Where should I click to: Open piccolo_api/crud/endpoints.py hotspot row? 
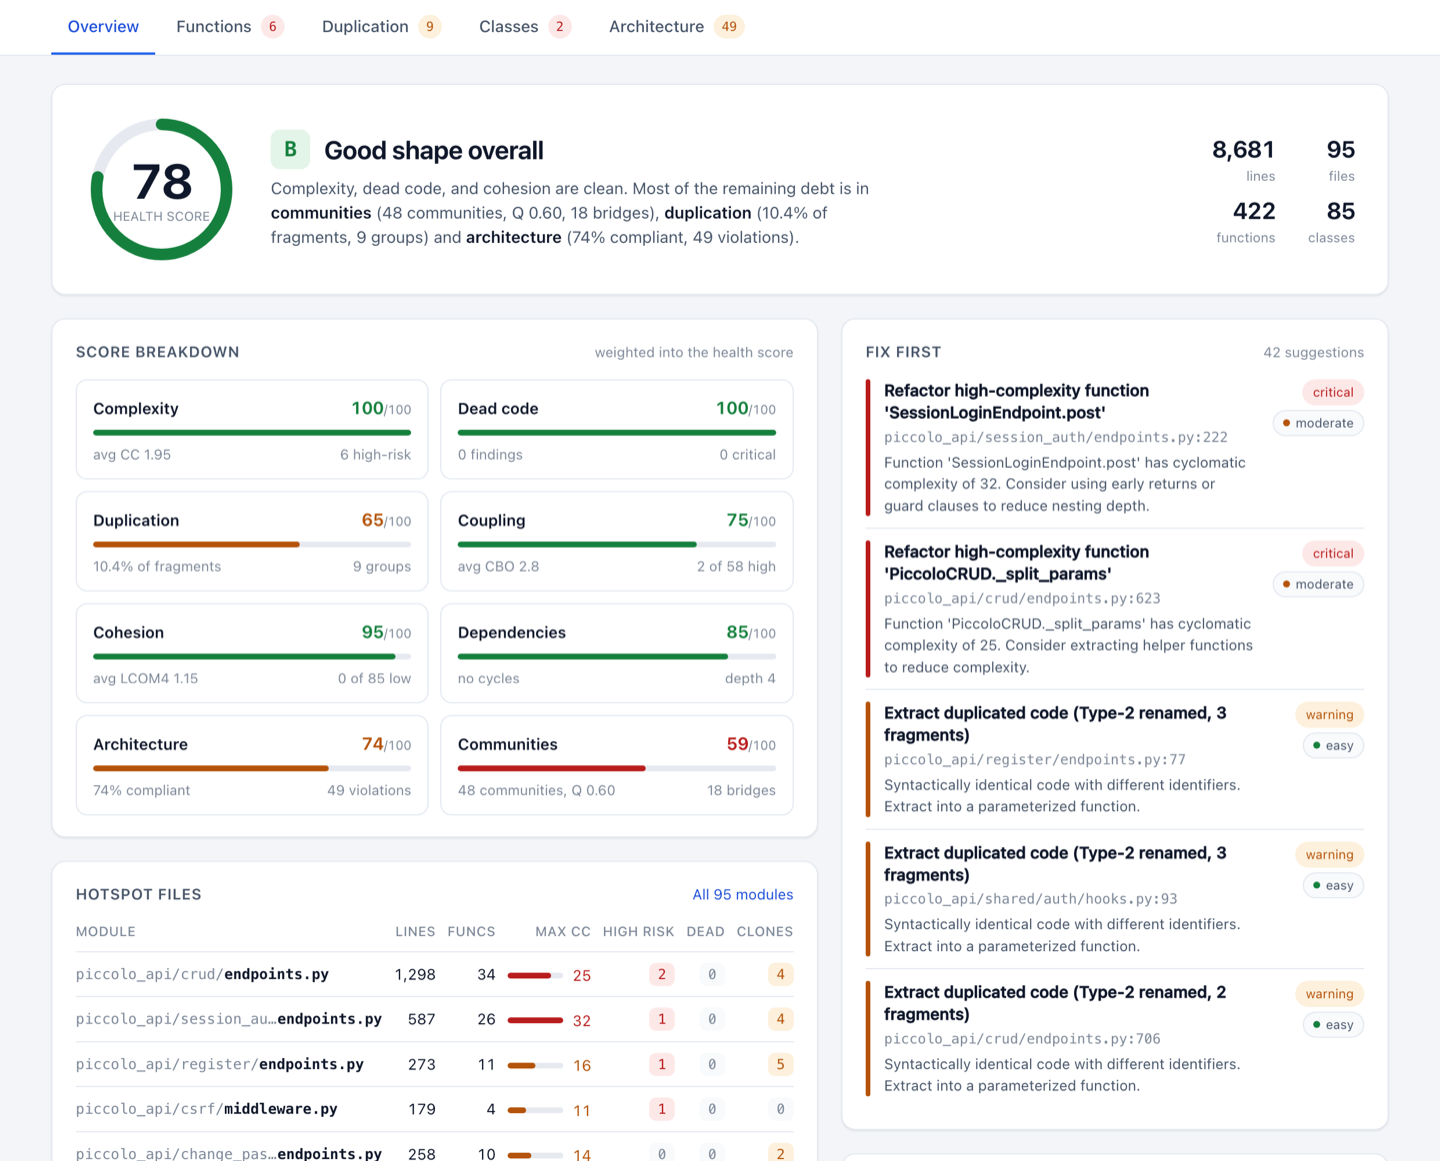(434, 975)
